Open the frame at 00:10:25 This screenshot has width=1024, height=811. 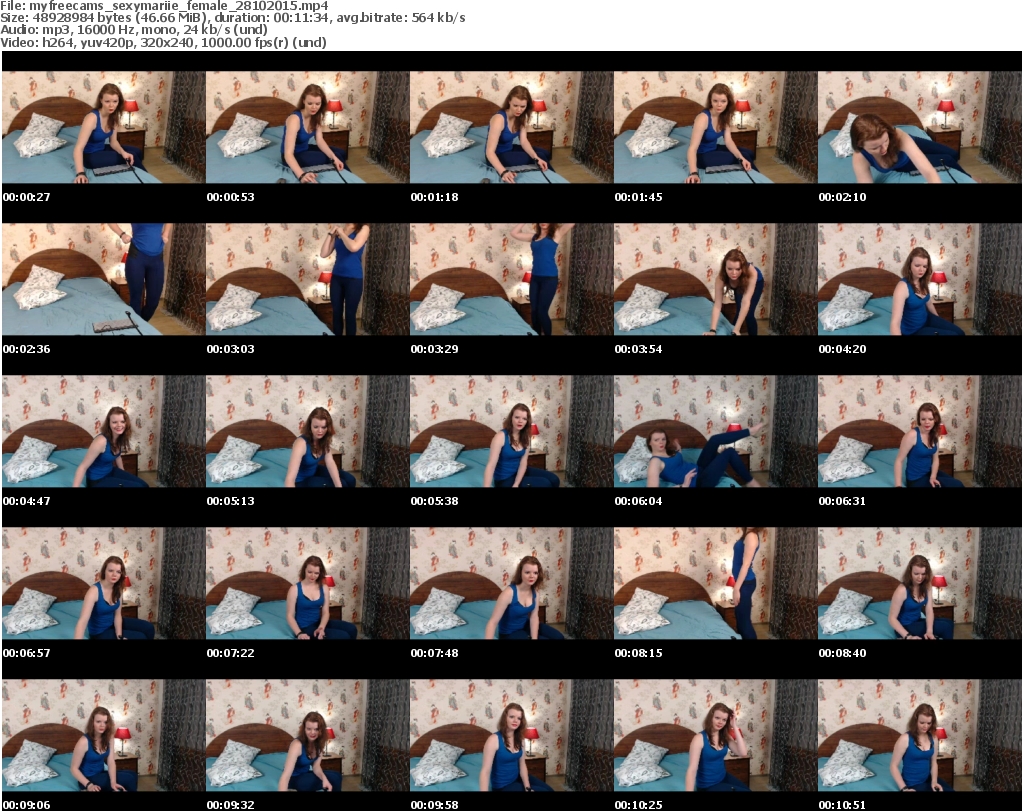(x=715, y=736)
